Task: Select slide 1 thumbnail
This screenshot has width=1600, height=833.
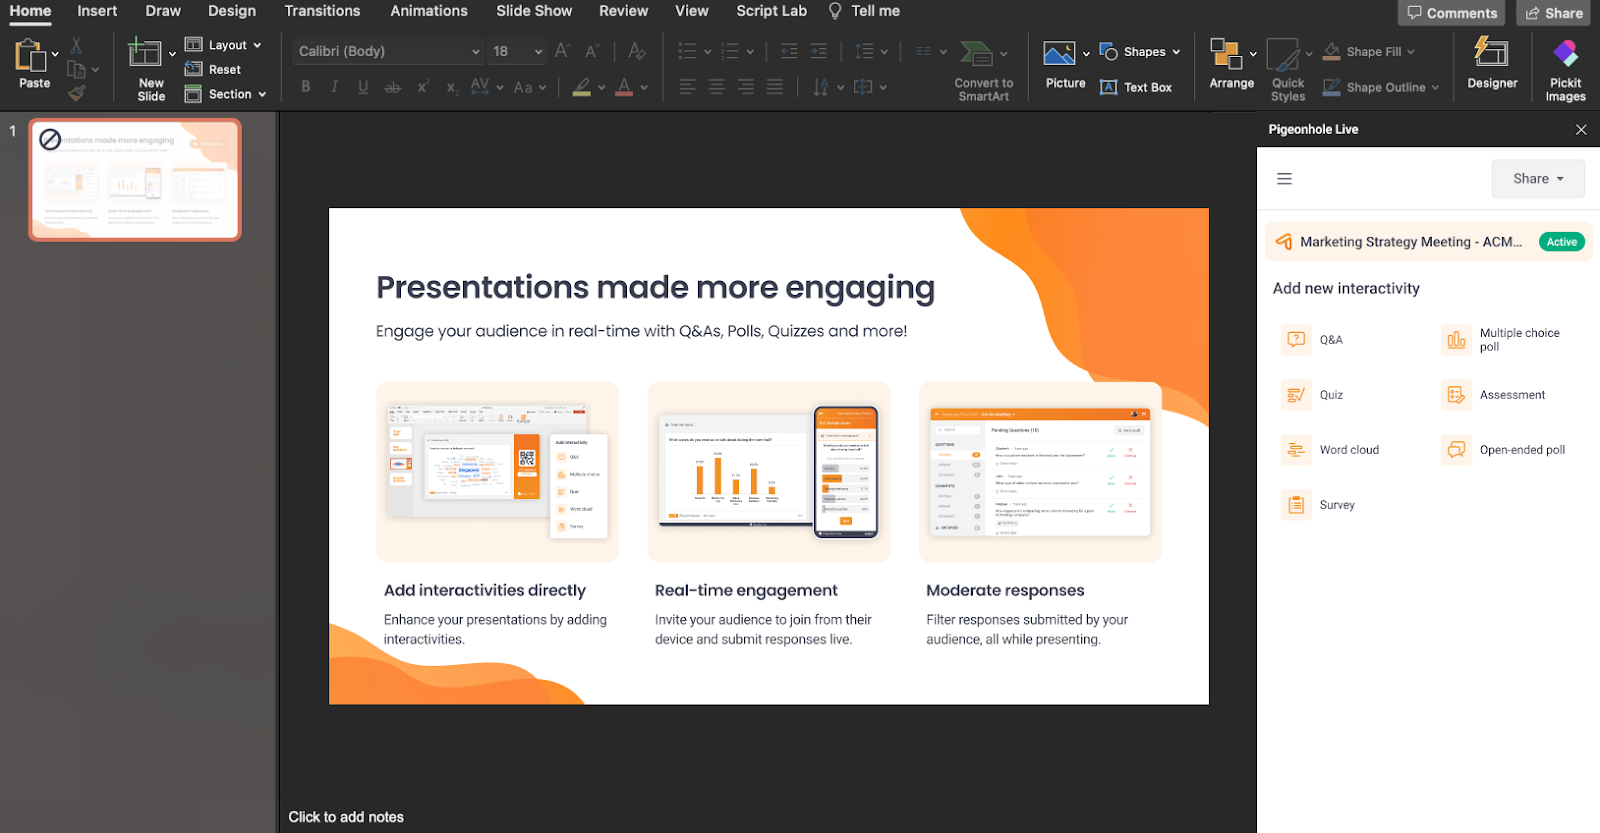Action: (x=135, y=180)
